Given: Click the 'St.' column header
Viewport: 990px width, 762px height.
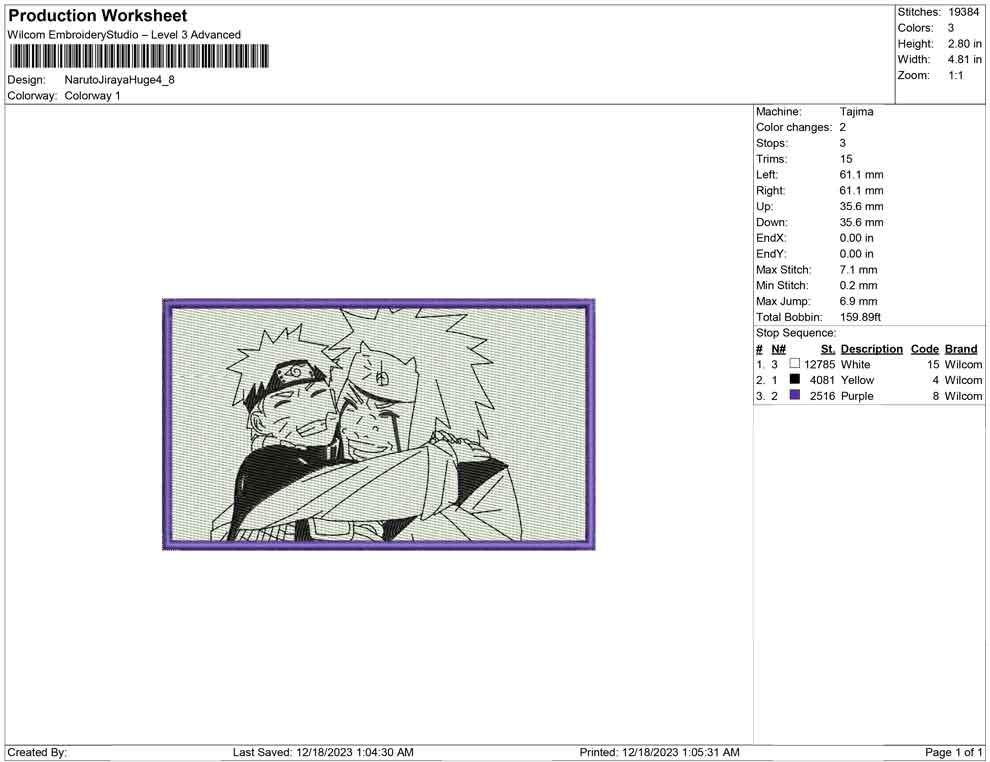Looking at the screenshot, I should [x=828, y=349].
